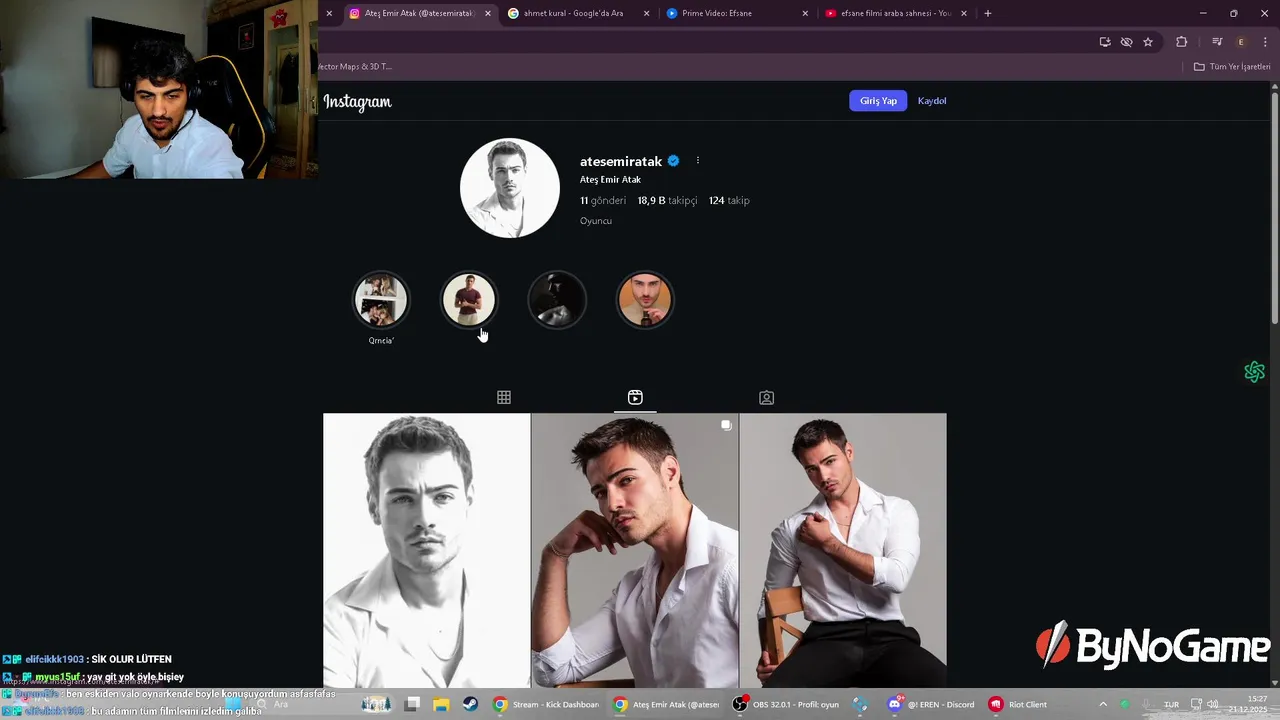The height and width of the screenshot is (720, 1280).
Task: Open the three-dot profile options menu
Action: point(698,161)
